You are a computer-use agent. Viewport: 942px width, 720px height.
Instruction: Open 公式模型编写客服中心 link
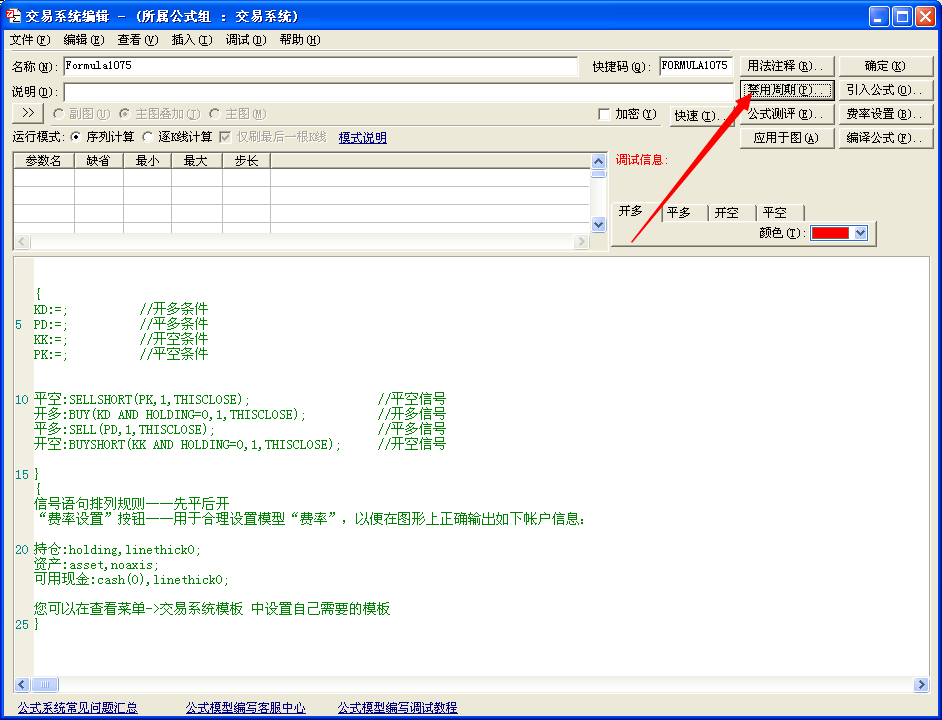click(245, 708)
